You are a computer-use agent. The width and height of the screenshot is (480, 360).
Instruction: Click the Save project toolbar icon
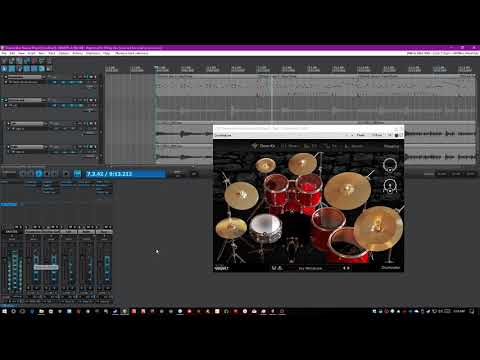19,61
